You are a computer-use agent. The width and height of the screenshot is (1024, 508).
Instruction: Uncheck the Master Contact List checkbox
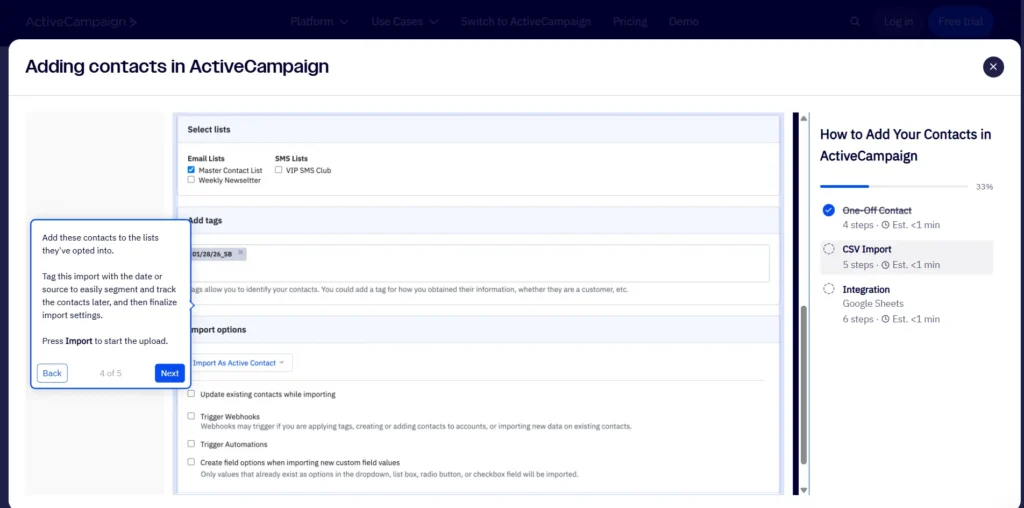coord(191,170)
